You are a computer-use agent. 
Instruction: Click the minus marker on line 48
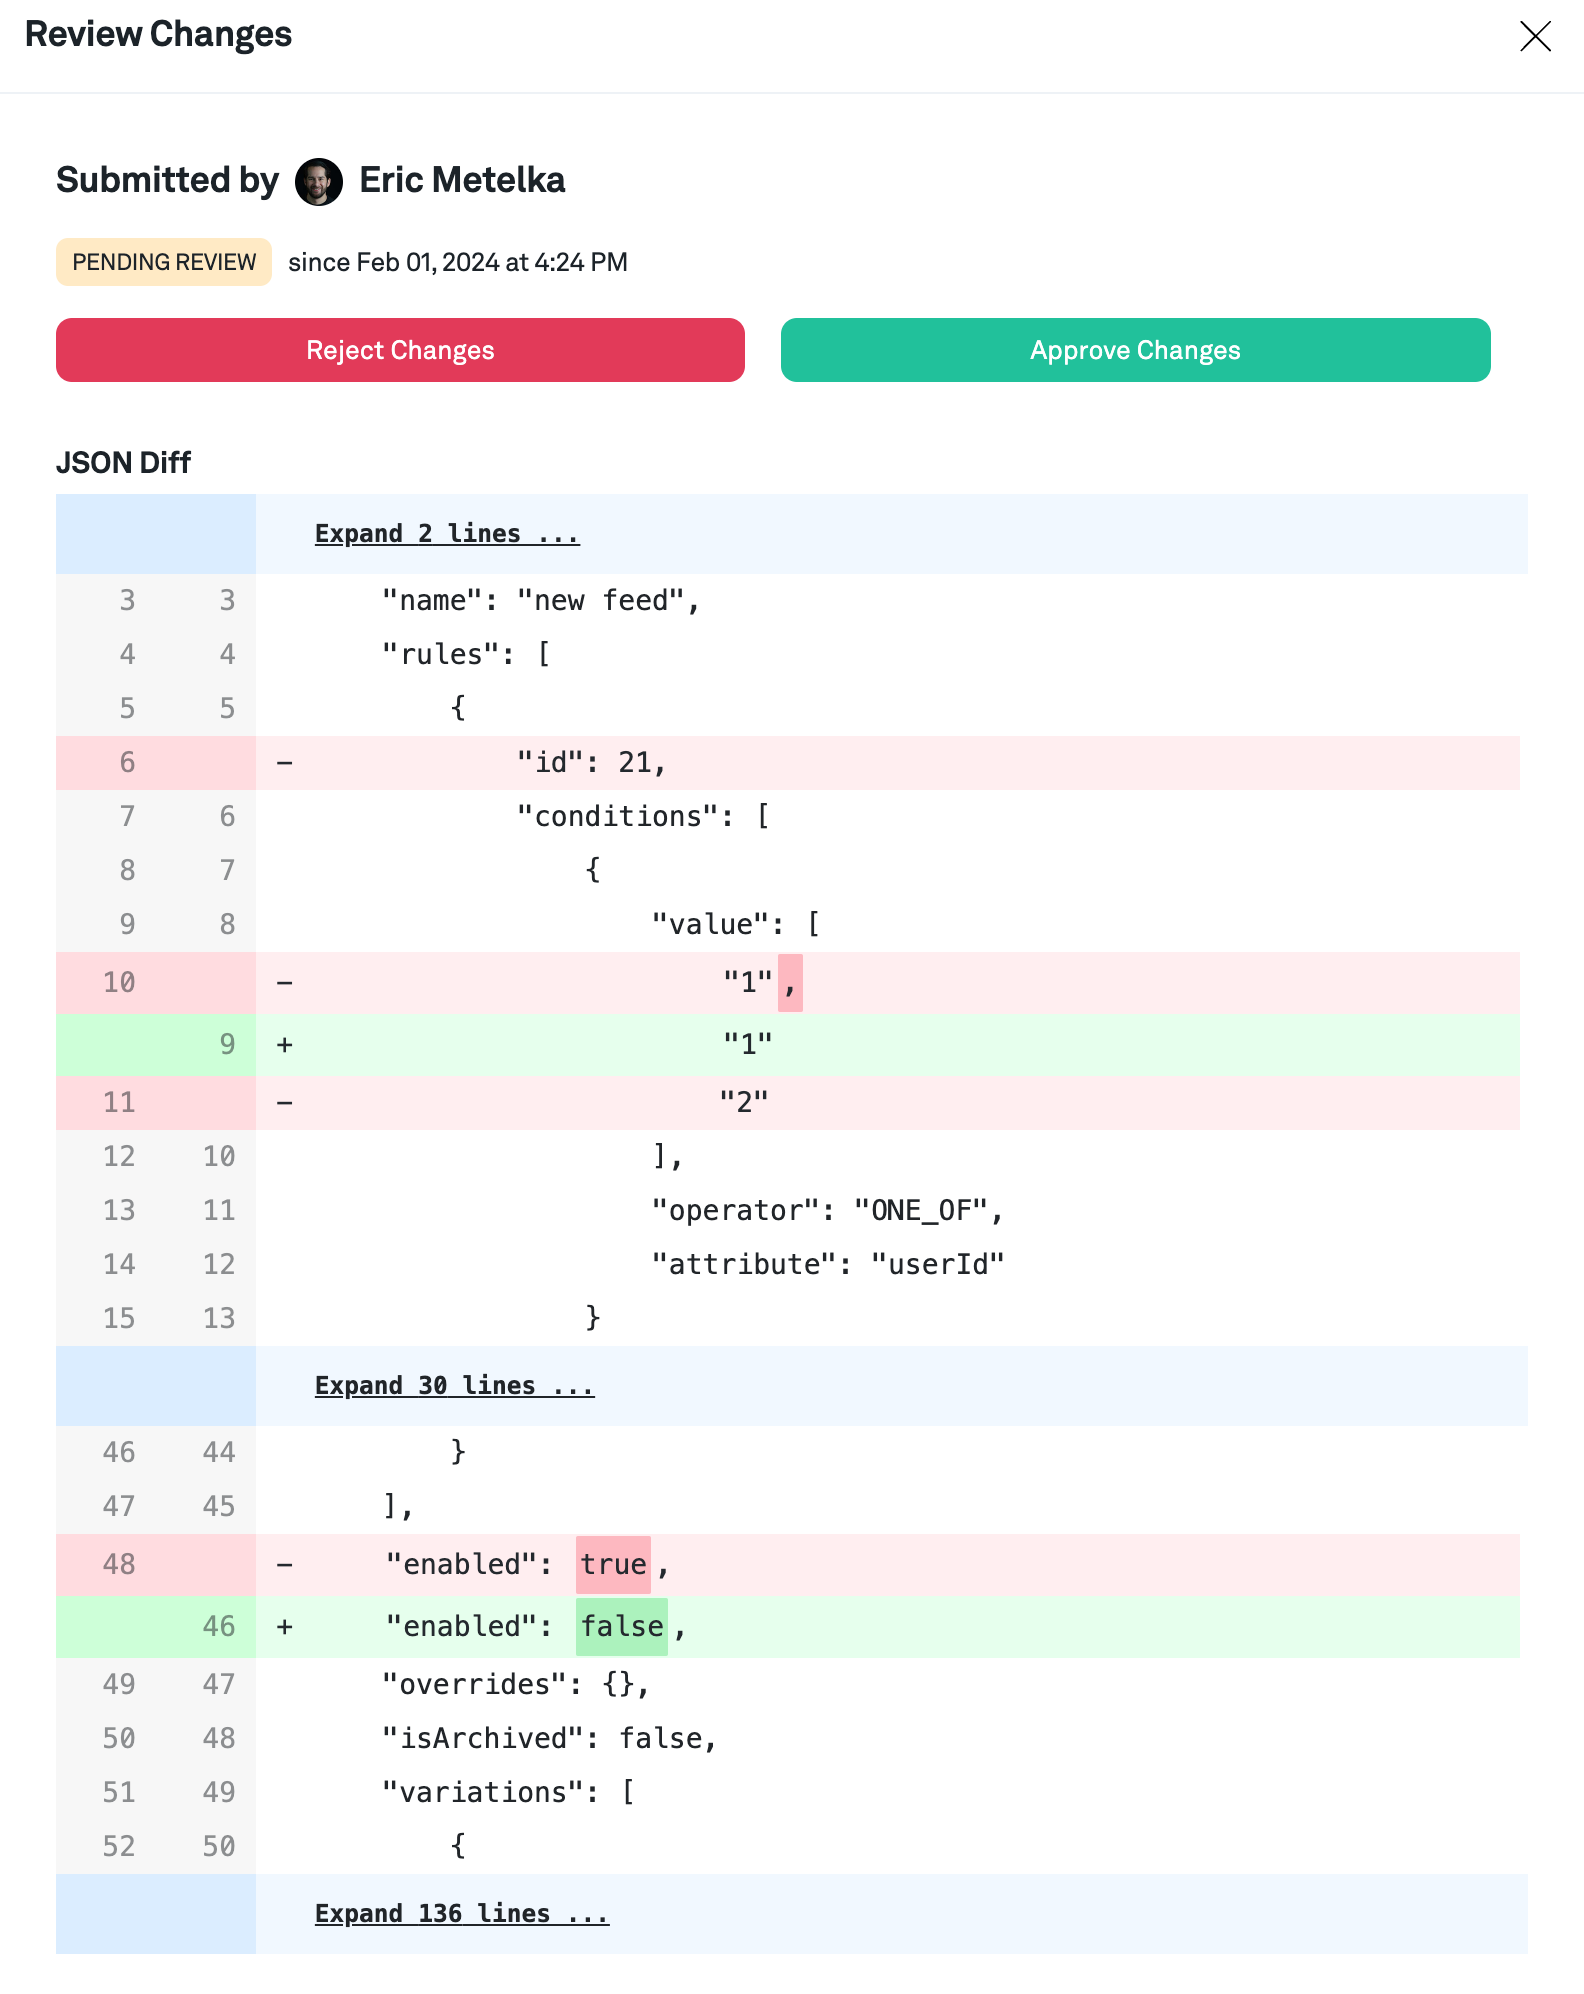(x=285, y=1565)
